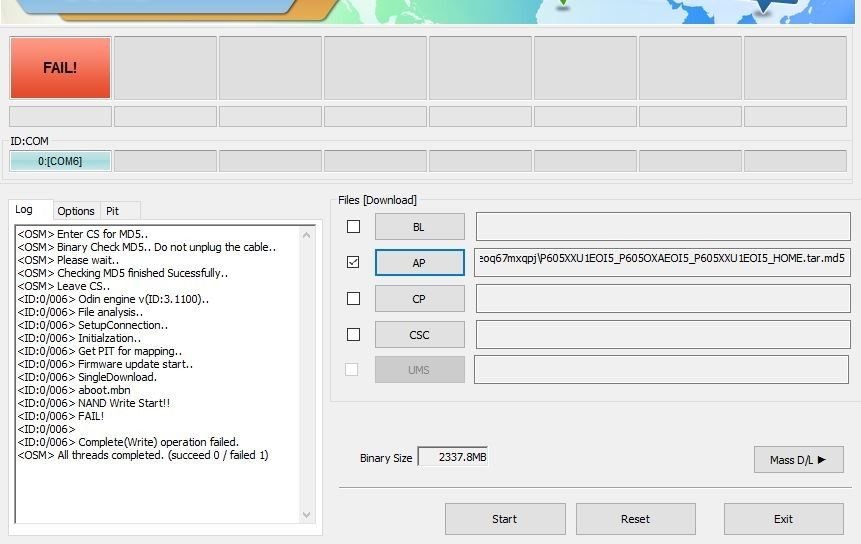Click the red FAIL! status box
Screen dimensions: 861x544
pos(60,68)
